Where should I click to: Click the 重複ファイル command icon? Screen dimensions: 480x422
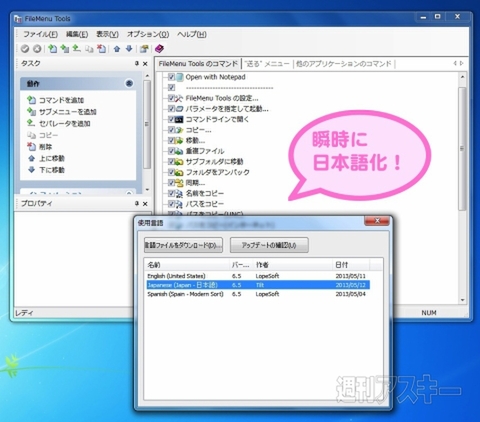[x=180, y=151]
